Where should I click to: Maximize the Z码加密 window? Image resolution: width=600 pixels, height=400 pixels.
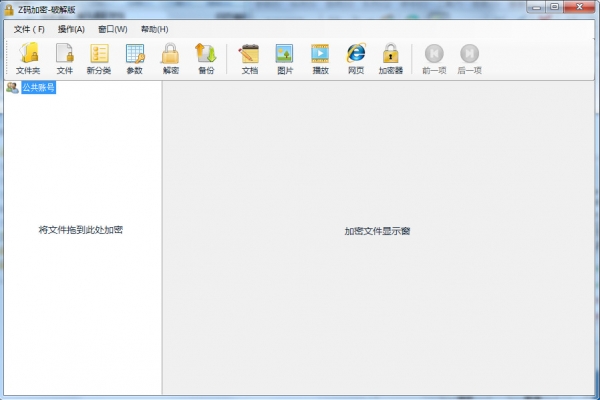[x=554, y=7]
